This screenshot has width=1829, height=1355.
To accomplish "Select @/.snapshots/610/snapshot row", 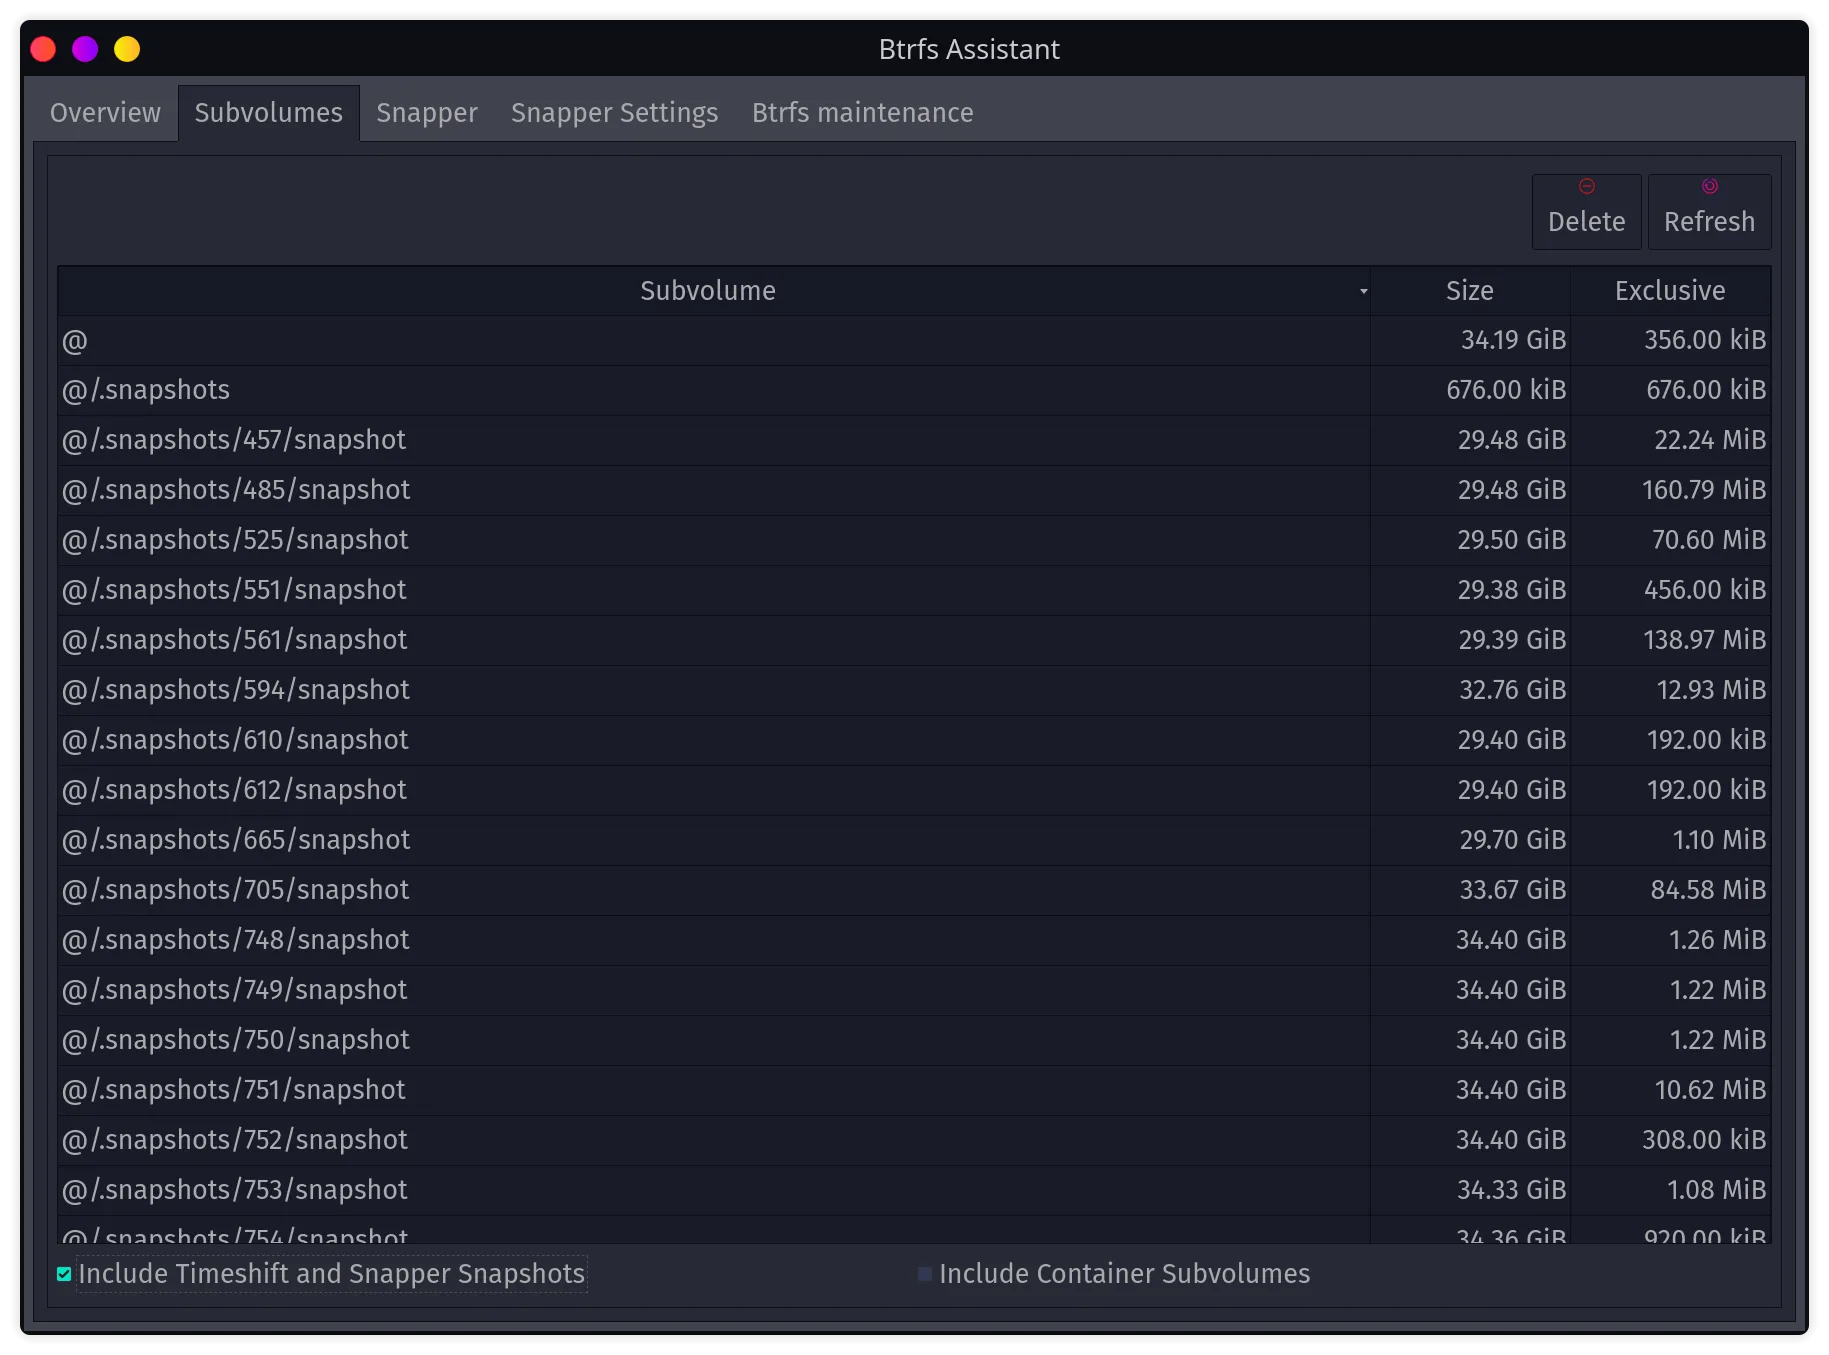I will tap(914, 741).
